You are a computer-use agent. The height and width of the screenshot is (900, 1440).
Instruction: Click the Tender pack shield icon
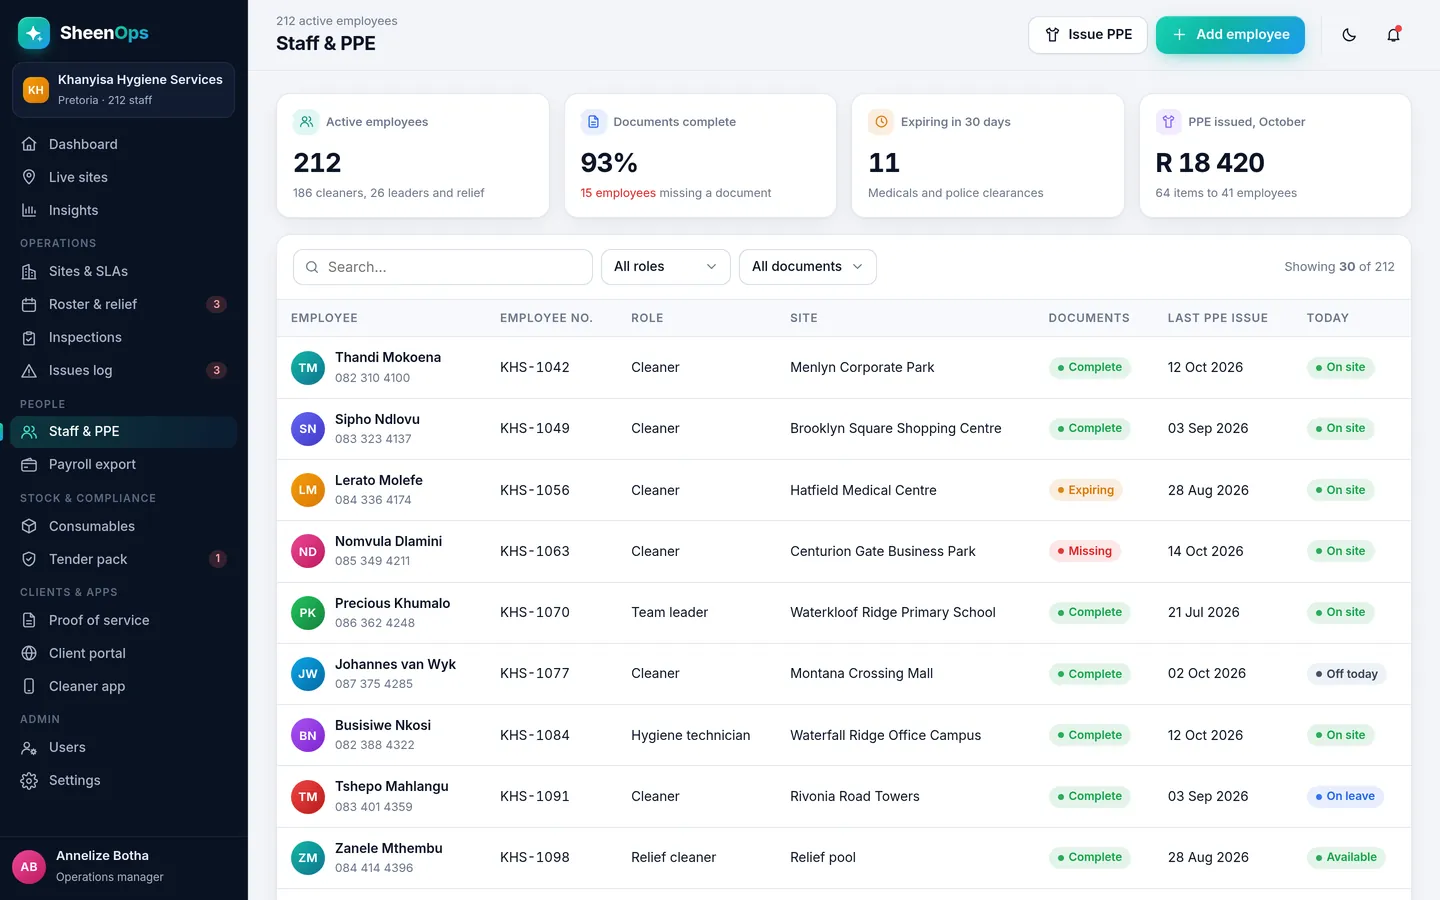coord(29,559)
